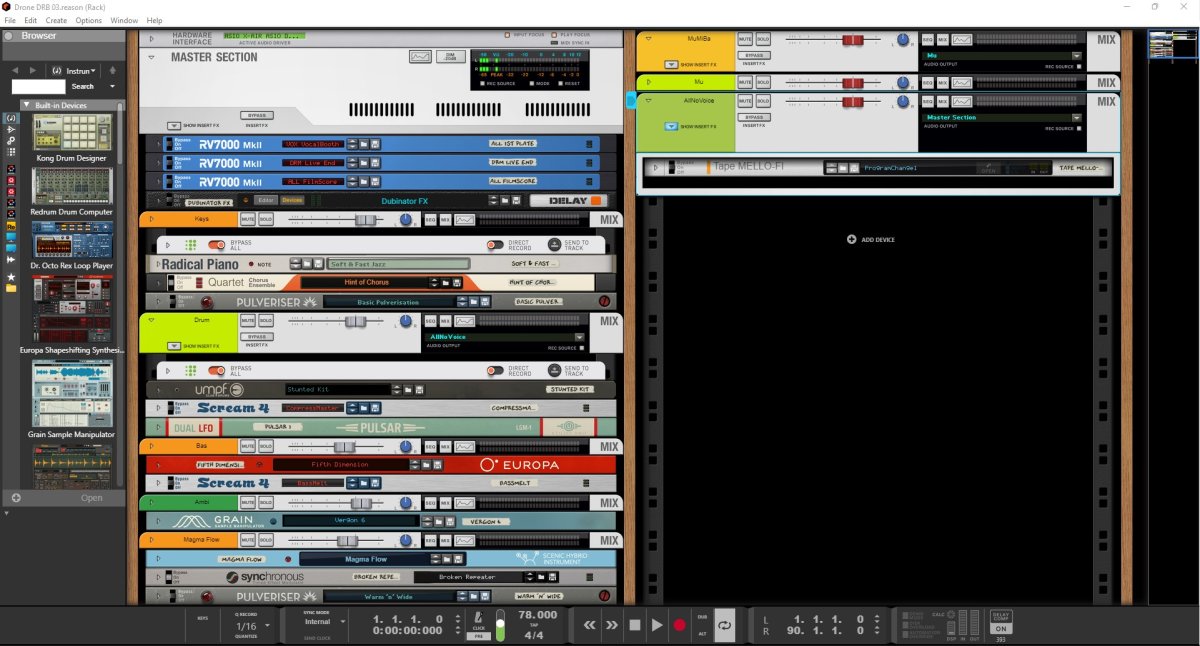Click the SEQ button on Keys channel
This screenshot has height=646, width=1200.
point(431,219)
